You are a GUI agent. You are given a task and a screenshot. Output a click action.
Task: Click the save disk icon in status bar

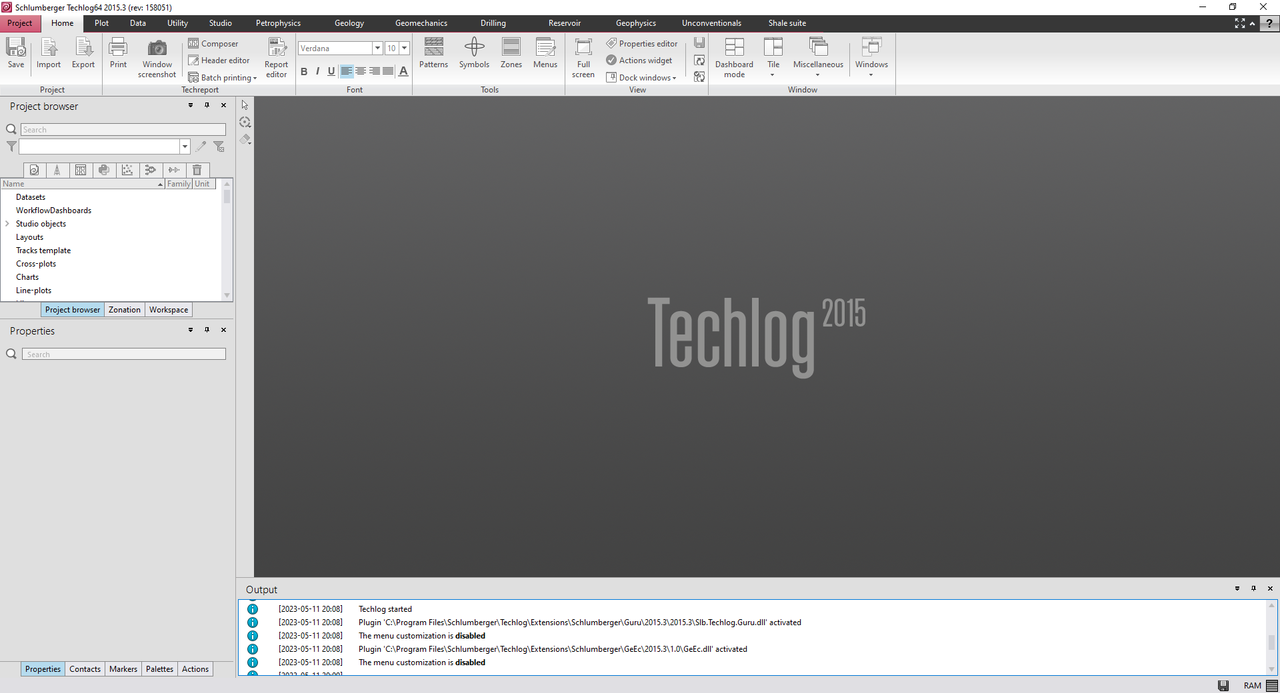pos(1223,685)
